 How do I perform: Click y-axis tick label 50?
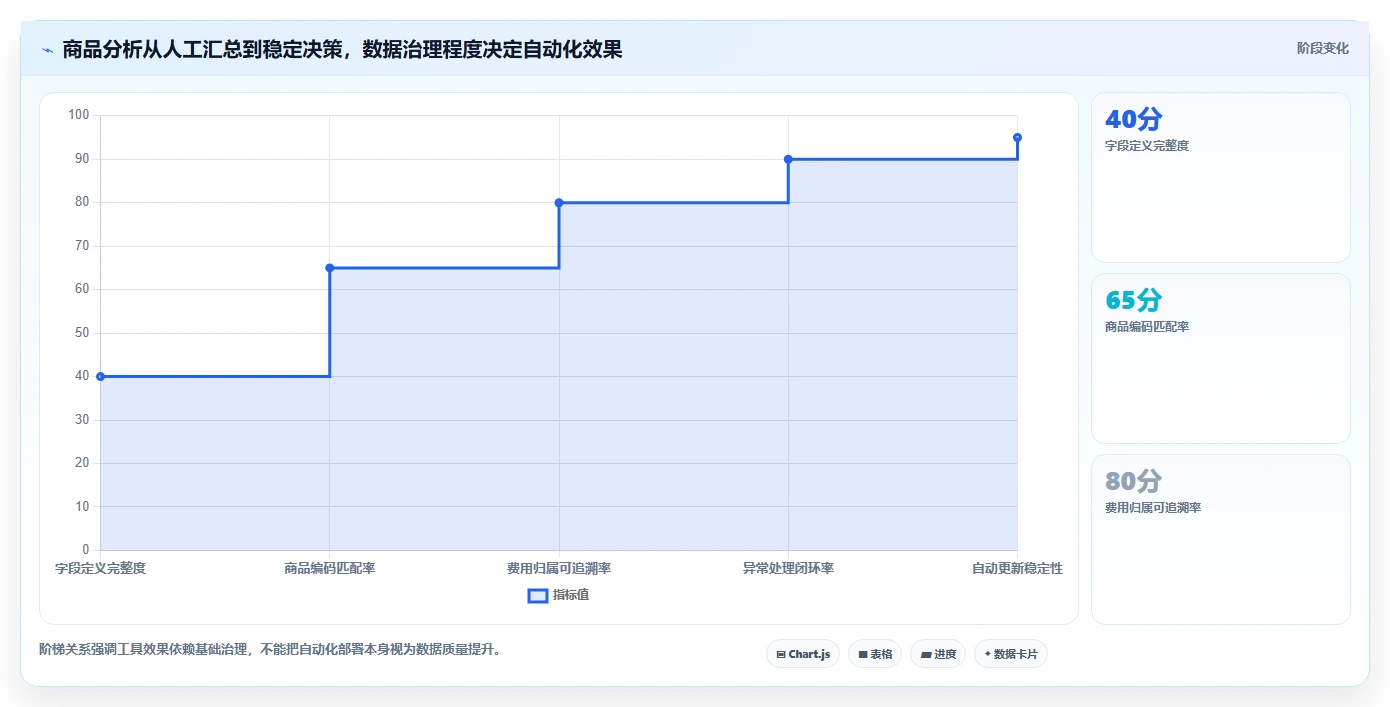[82, 333]
